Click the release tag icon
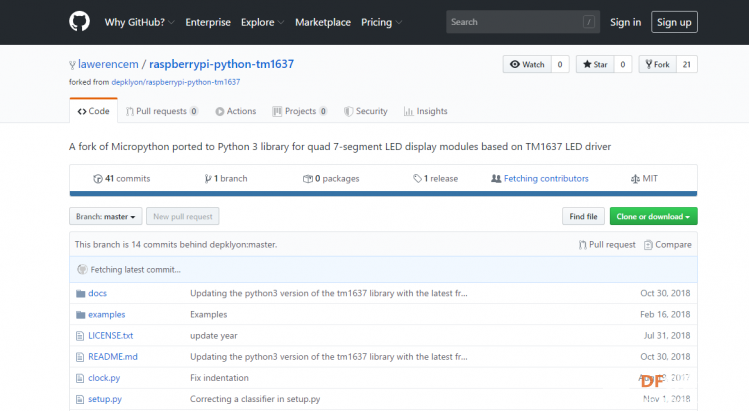This screenshot has width=749, height=411. pos(417,179)
